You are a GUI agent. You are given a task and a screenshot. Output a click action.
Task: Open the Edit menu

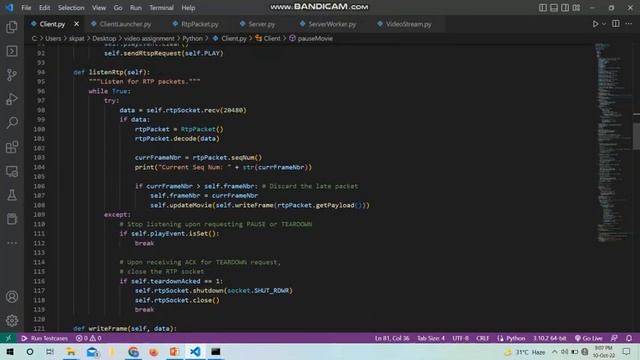point(44,8)
